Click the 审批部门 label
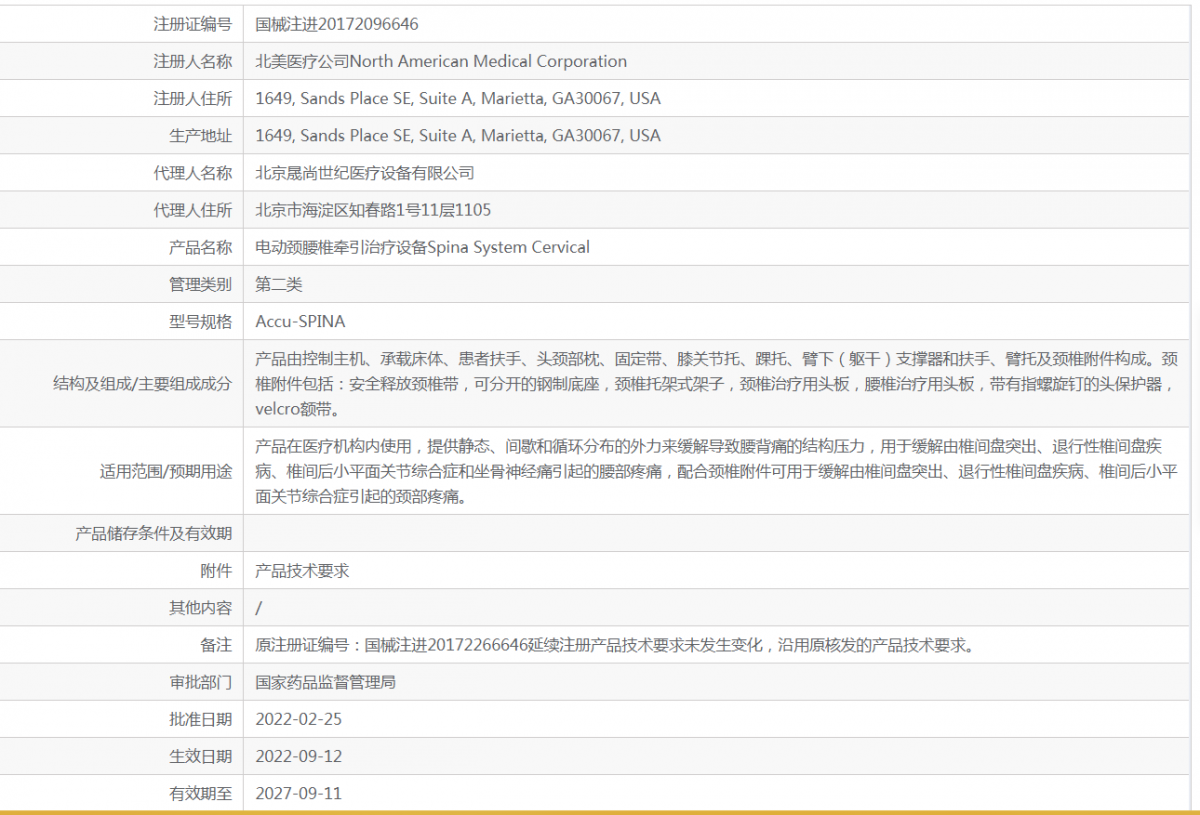This screenshot has width=1200, height=815. click(200, 682)
